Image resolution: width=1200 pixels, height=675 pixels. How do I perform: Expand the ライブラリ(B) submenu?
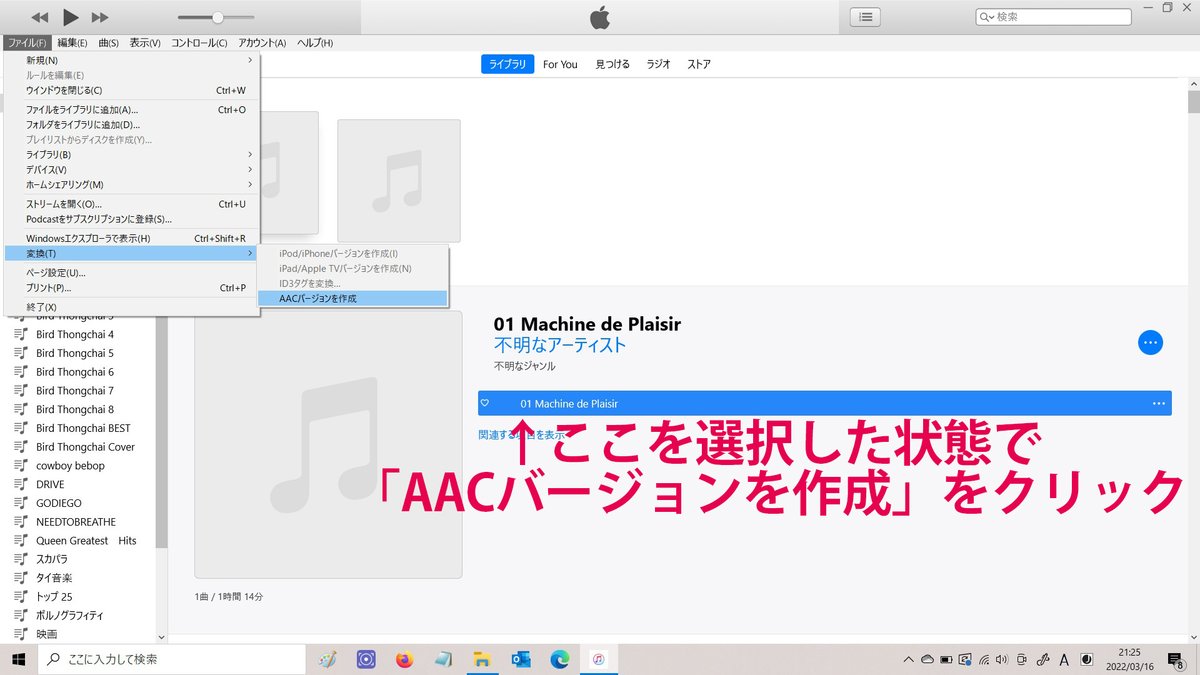[131, 155]
